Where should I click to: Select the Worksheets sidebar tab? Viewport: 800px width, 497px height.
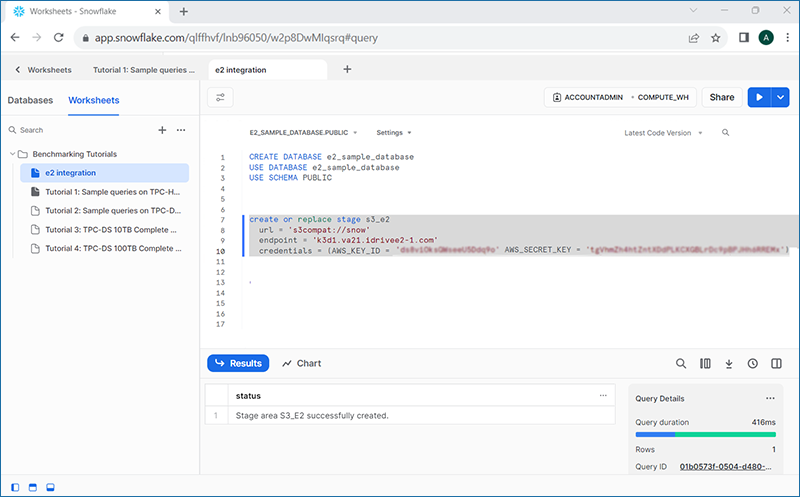(94, 101)
